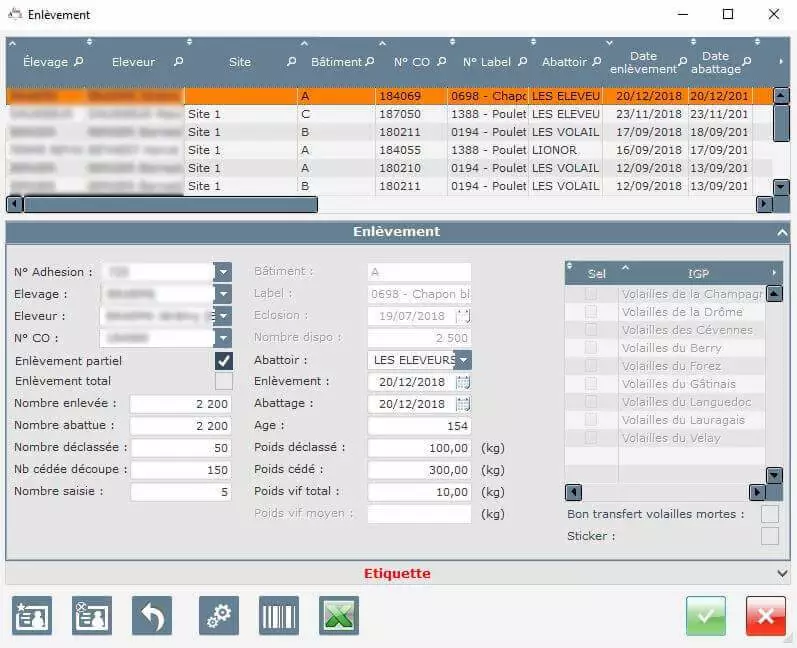The height and width of the screenshot is (648, 797).
Task: Open calendar picker for Enlèvement date
Action: coord(463,382)
